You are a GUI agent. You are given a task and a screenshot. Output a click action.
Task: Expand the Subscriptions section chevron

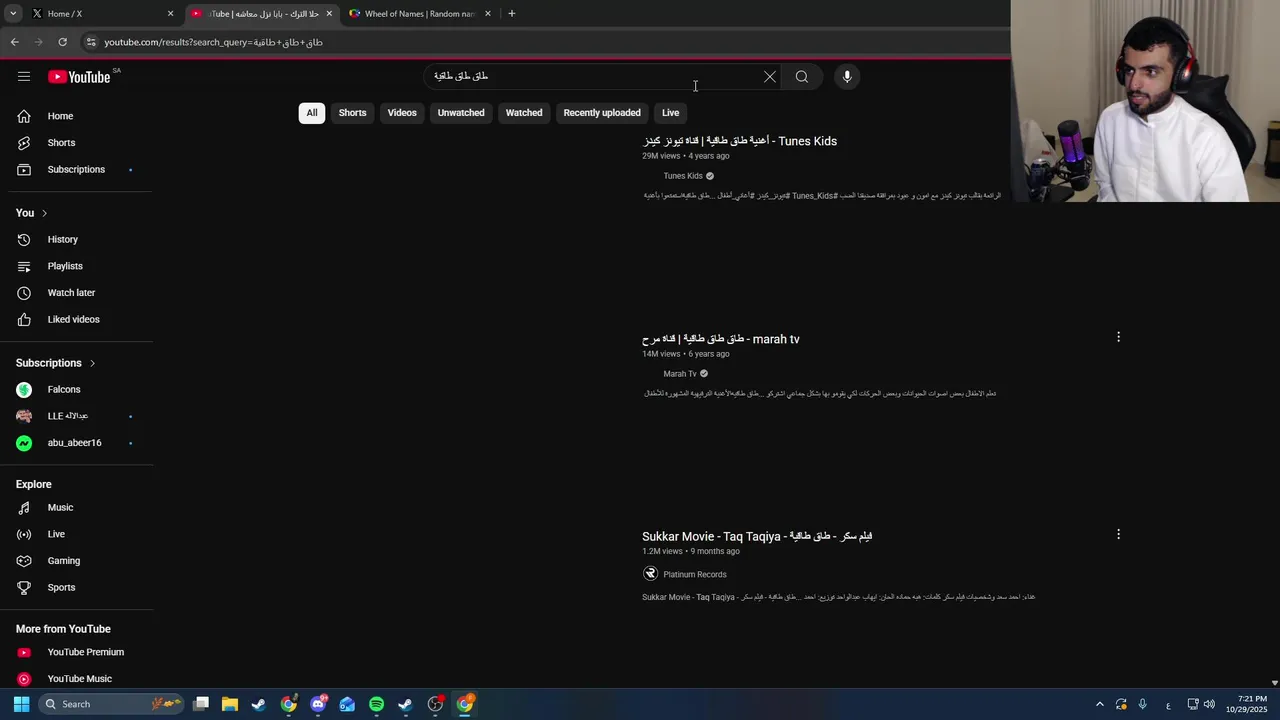92,363
